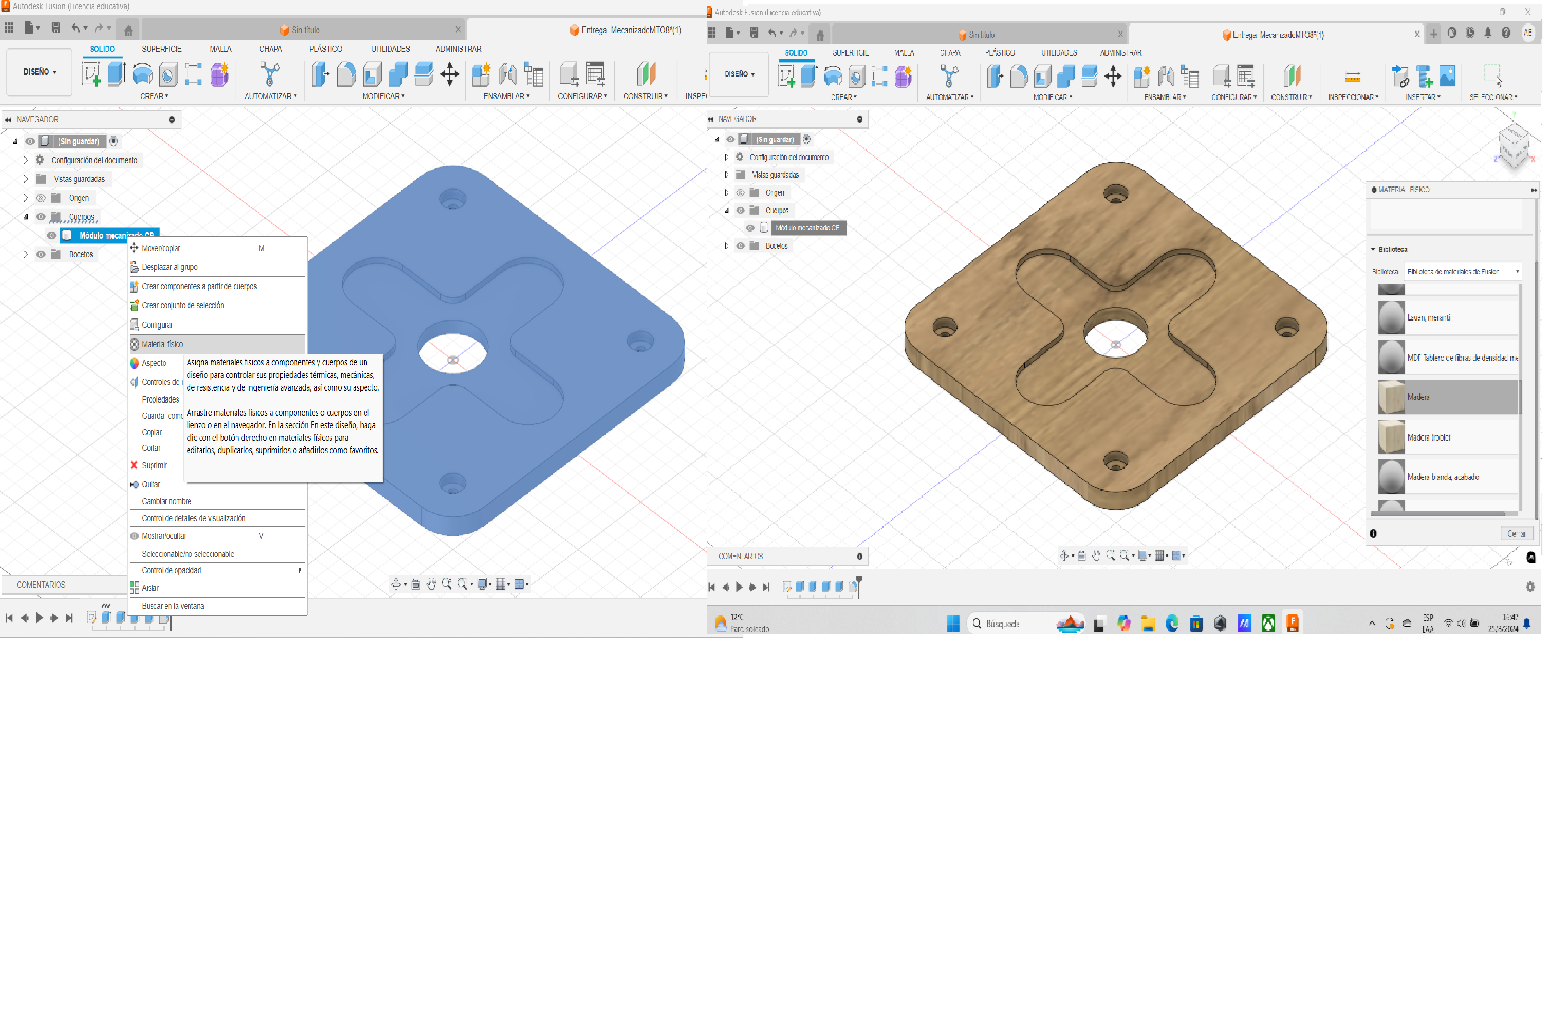Screen dimensions: 1549x1016
Task: Click Measure ruler icon in right window
Action: point(1352,77)
